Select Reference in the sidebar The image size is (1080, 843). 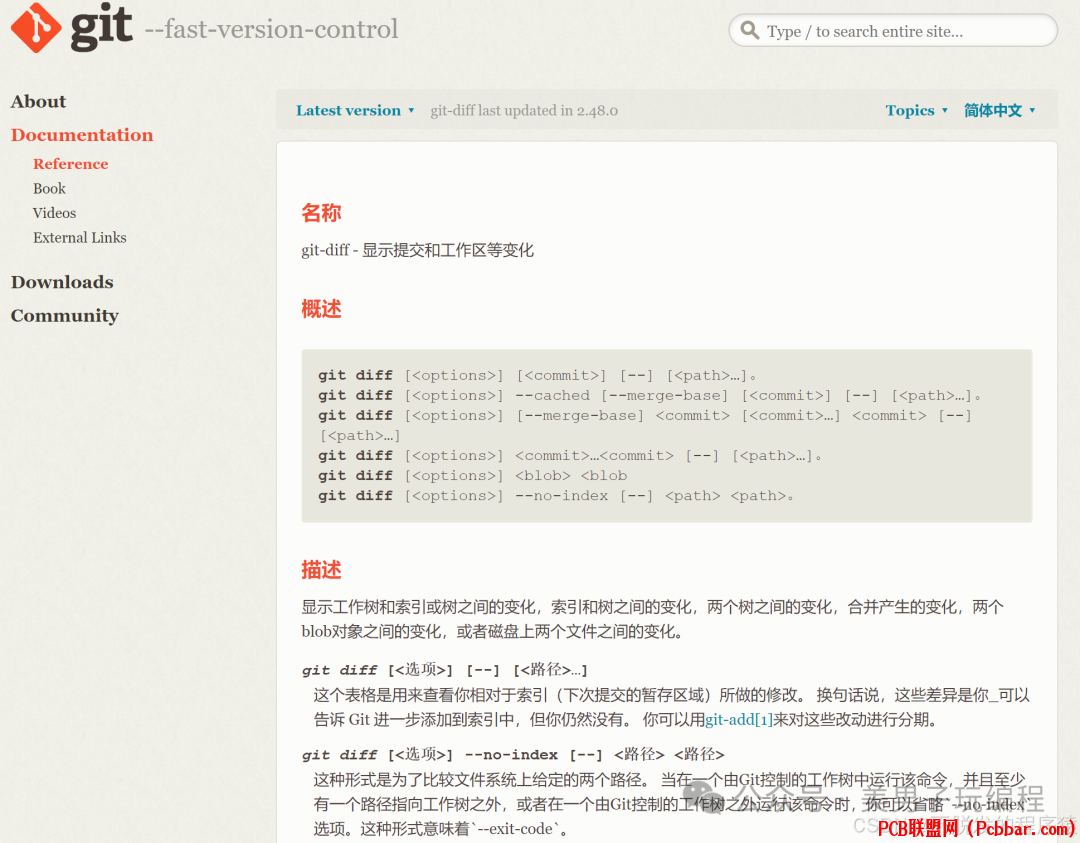point(71,164)
